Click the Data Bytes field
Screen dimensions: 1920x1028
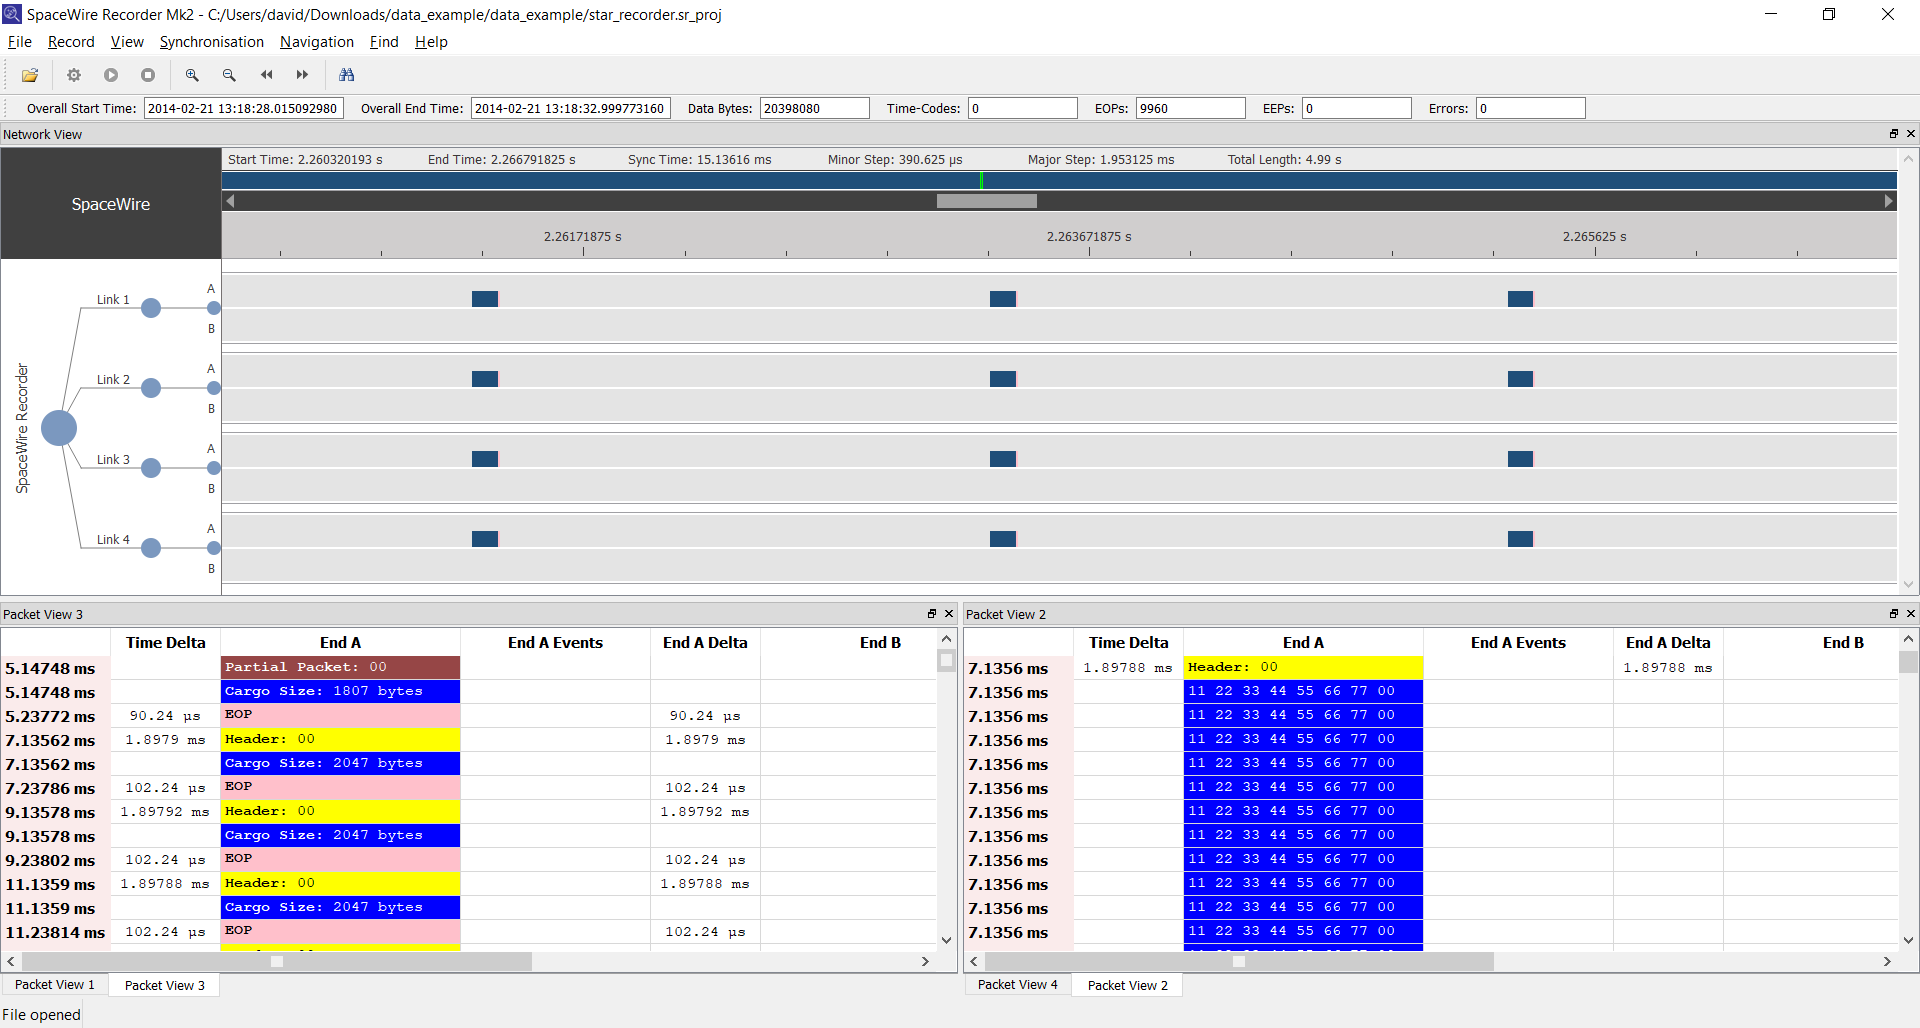click(815, 108)
